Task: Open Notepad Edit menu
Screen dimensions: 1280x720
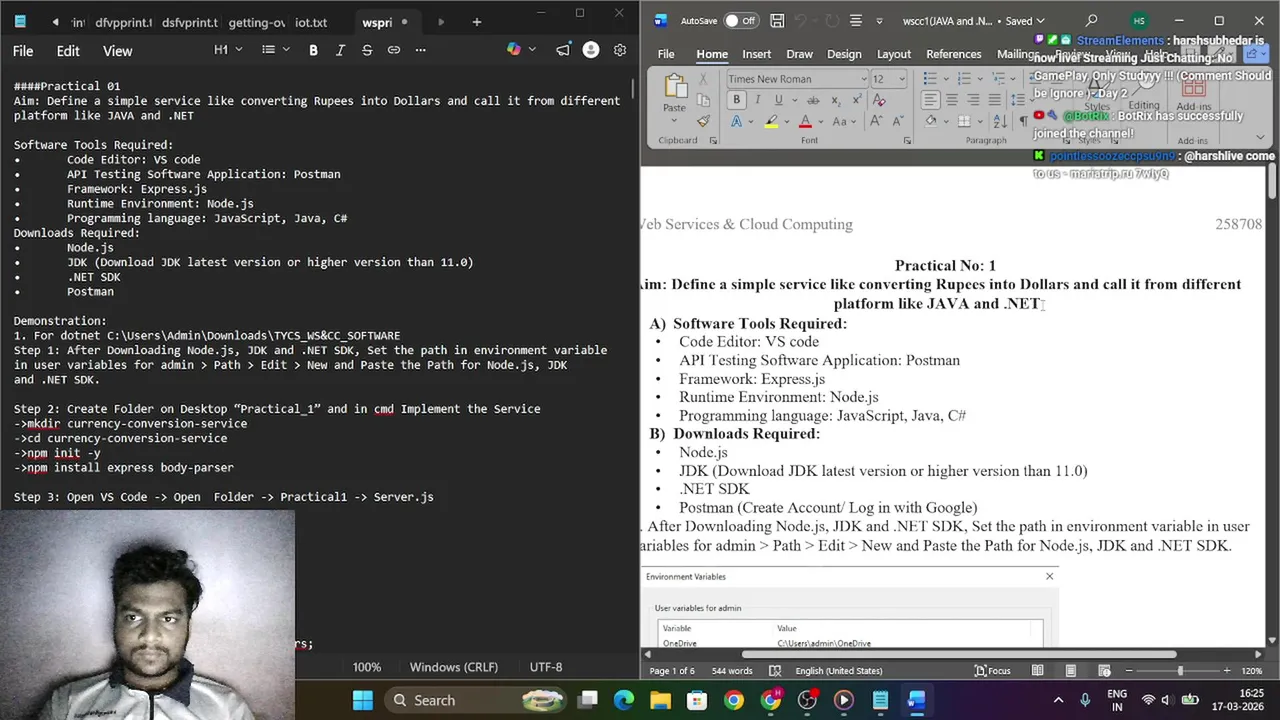Action: tap(68, 51)
